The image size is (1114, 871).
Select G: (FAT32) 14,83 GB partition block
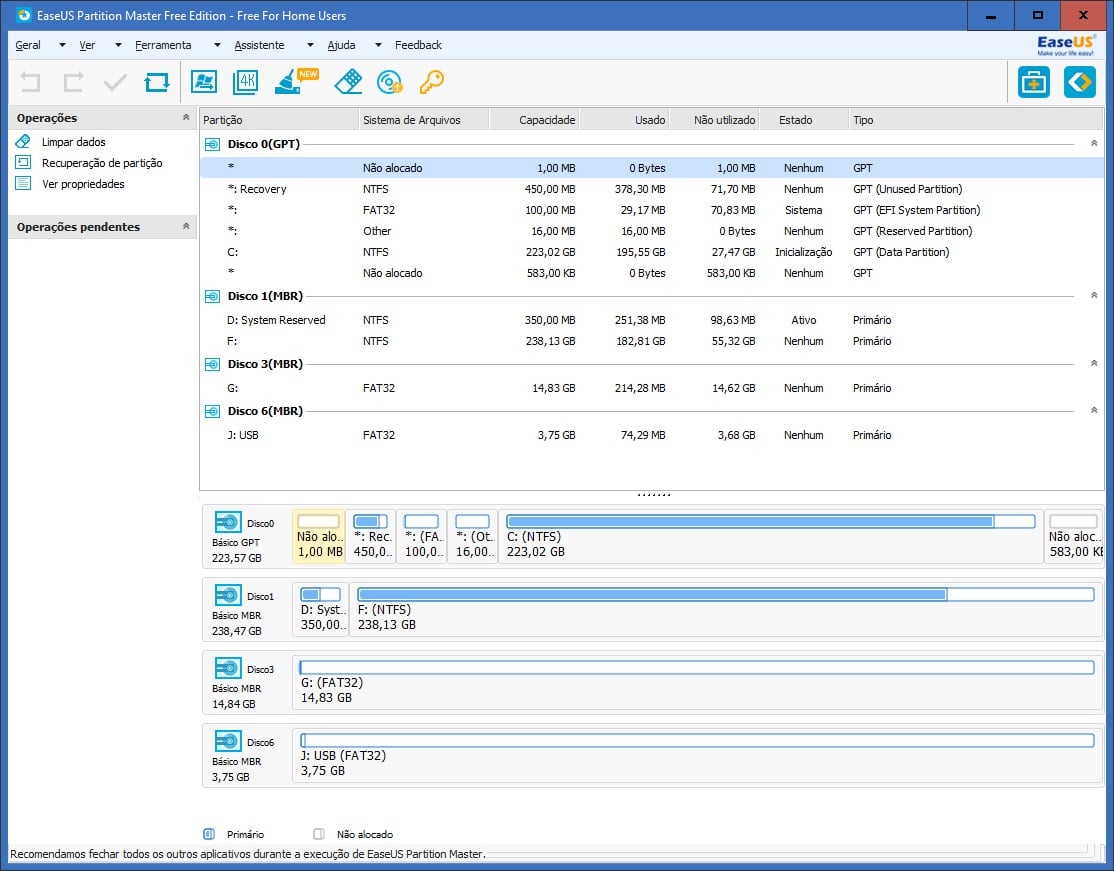pos(696,682)
